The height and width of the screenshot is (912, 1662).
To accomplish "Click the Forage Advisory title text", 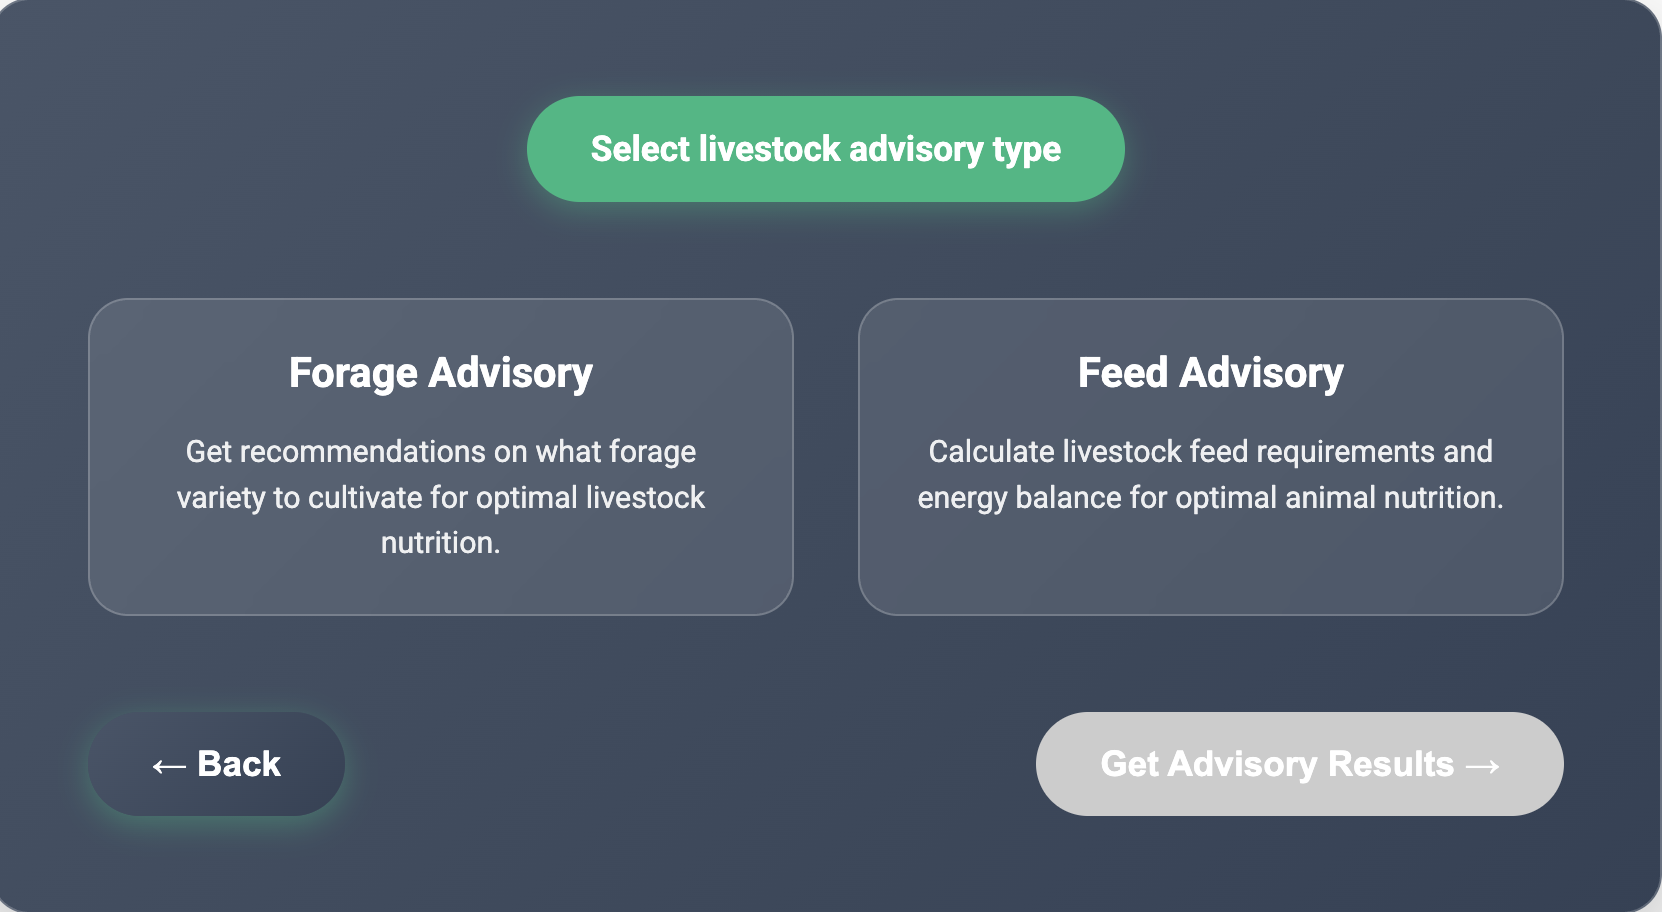I will (x=440, y=373).
